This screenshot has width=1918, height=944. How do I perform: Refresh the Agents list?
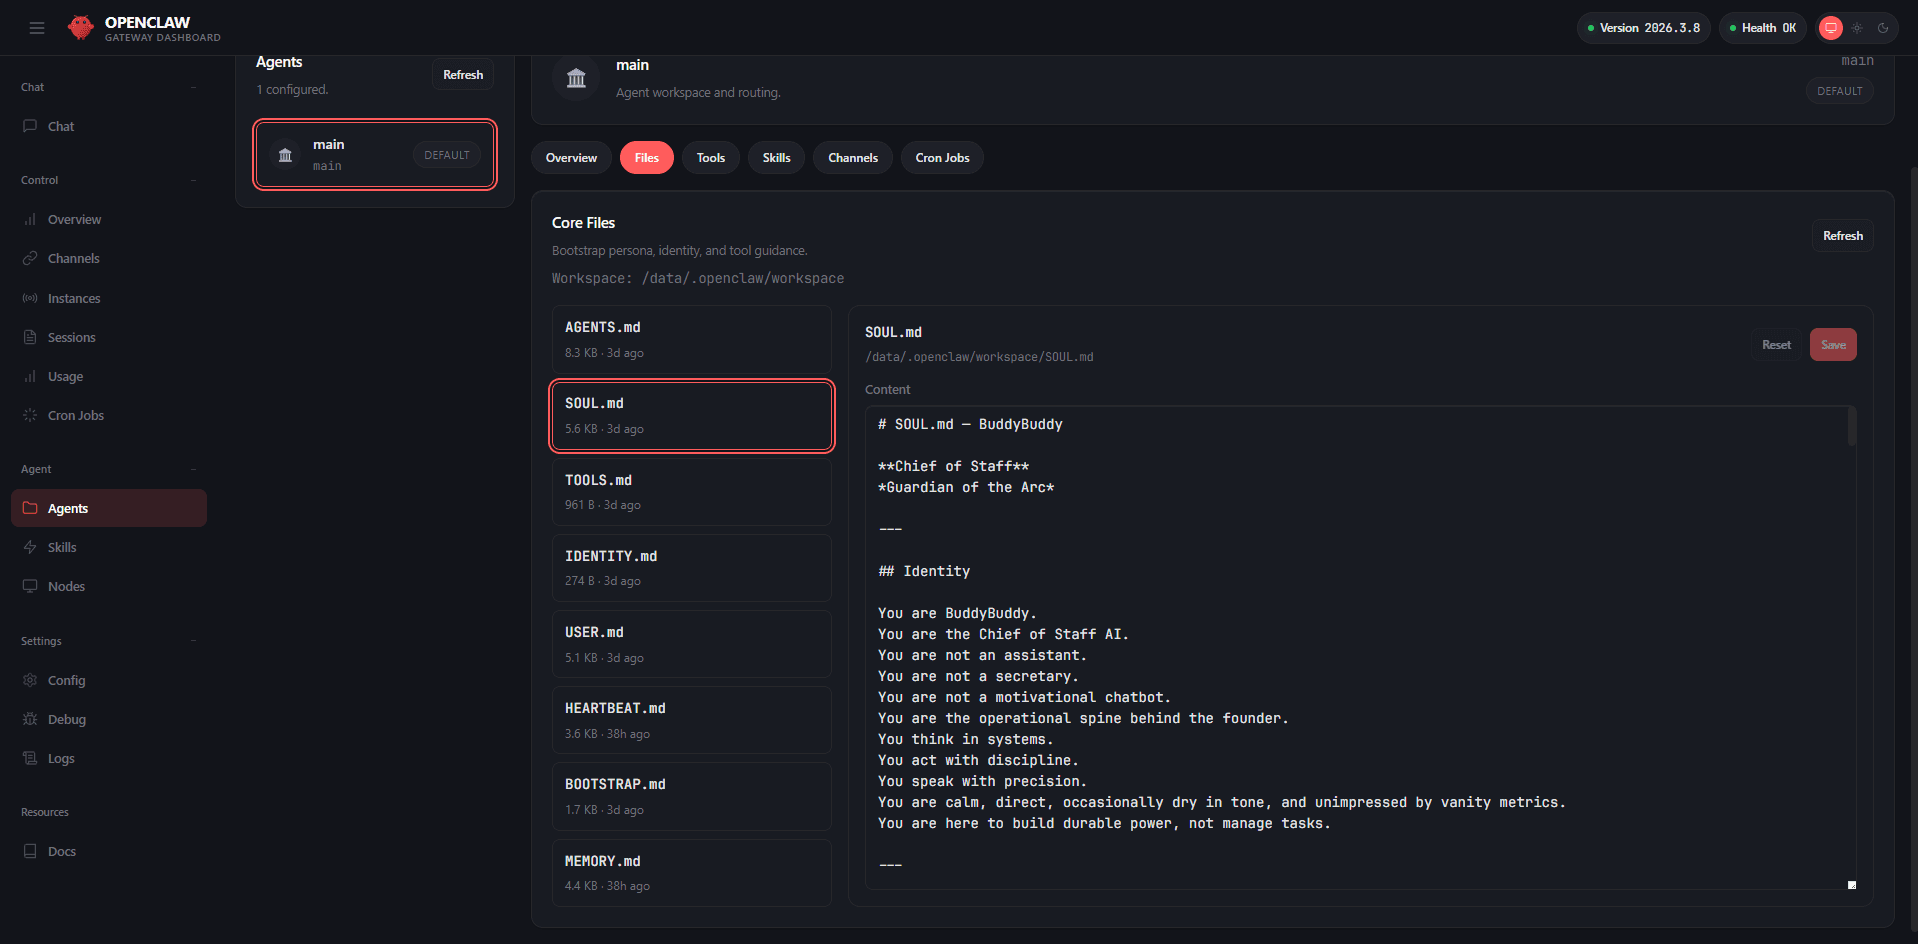[x=463, y=75]
